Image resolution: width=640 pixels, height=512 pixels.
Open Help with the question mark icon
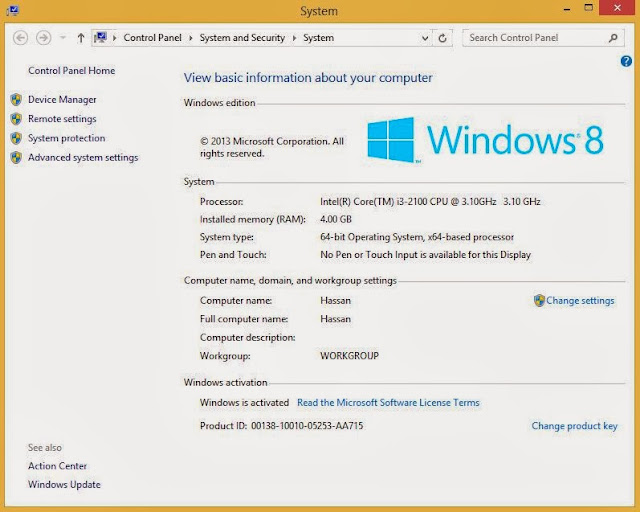[626, 61]
